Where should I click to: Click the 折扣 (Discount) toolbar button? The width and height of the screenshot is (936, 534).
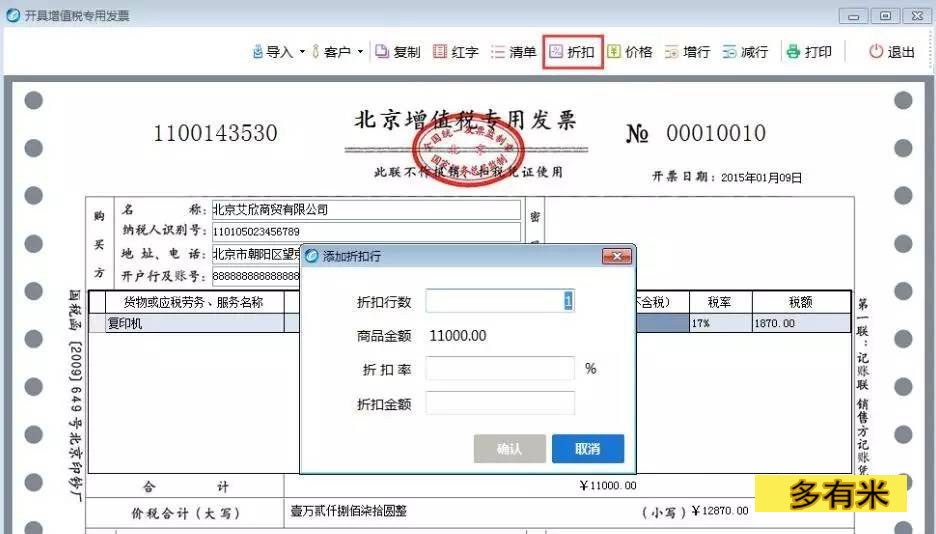(572, 52)
